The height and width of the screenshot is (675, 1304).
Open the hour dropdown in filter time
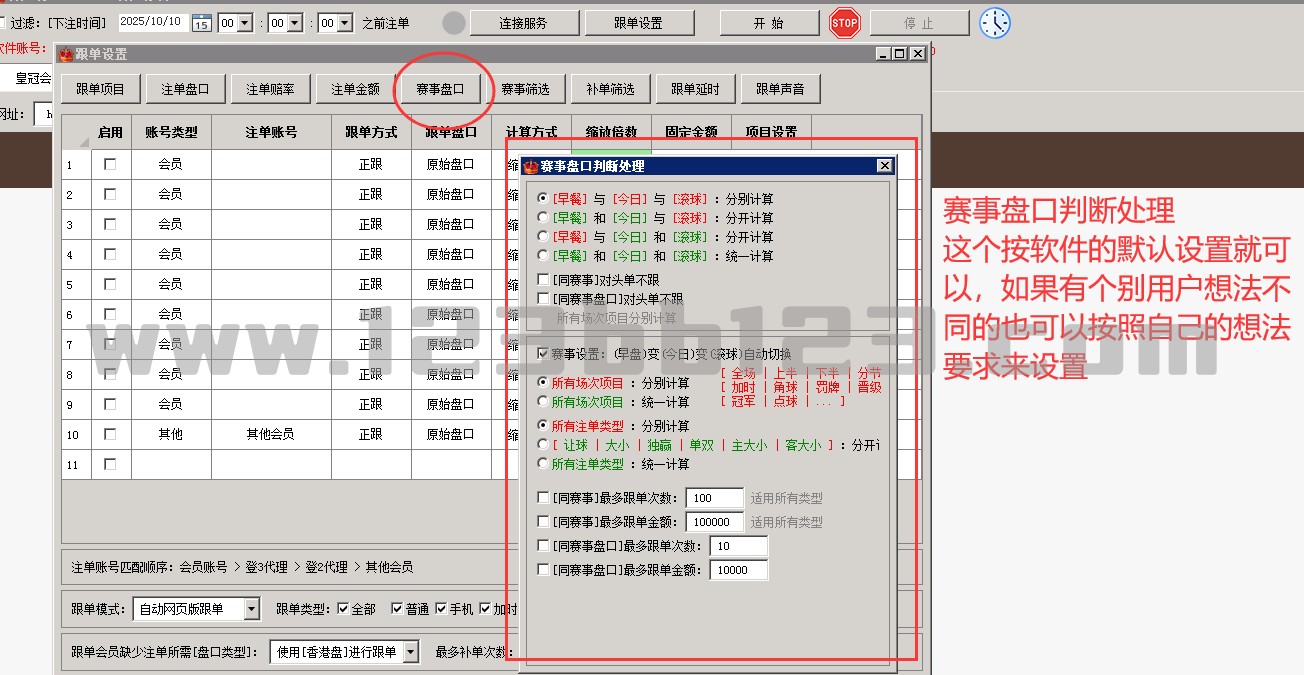245,23
